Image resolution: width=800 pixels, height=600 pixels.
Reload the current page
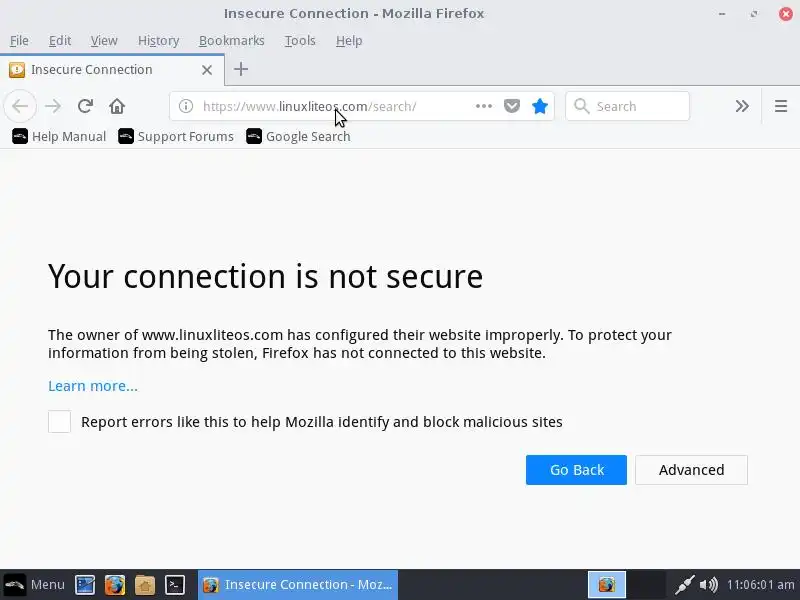click(x=85, y=106)
